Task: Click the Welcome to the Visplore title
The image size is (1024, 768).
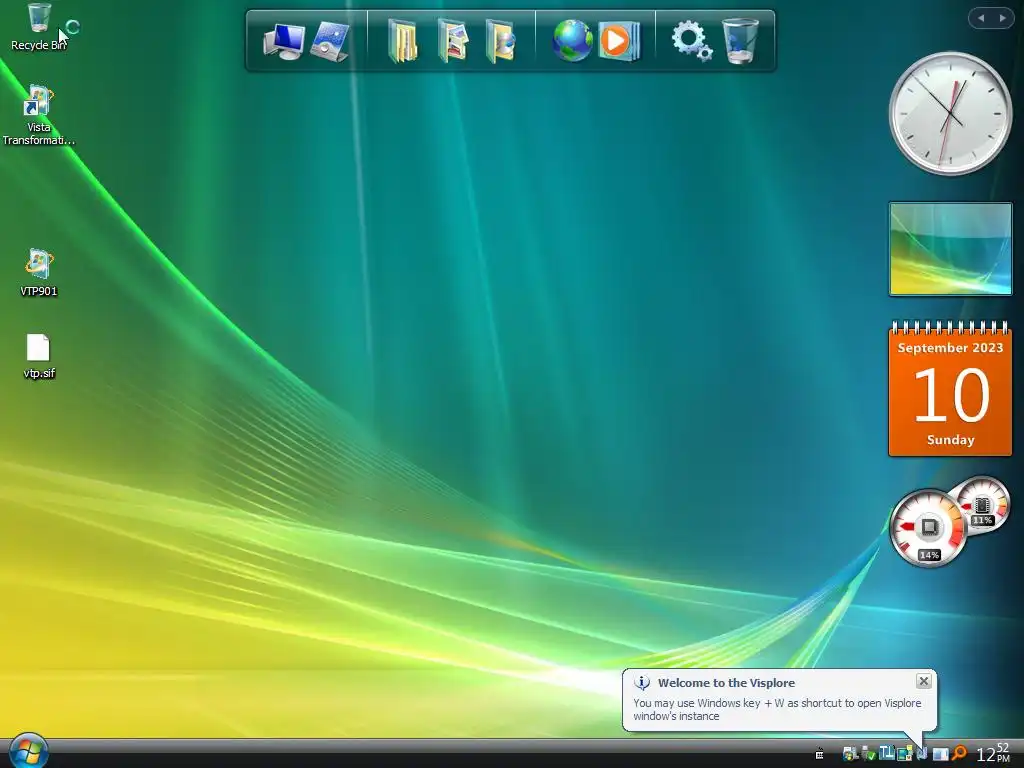Action: click(x=726, y=682)
